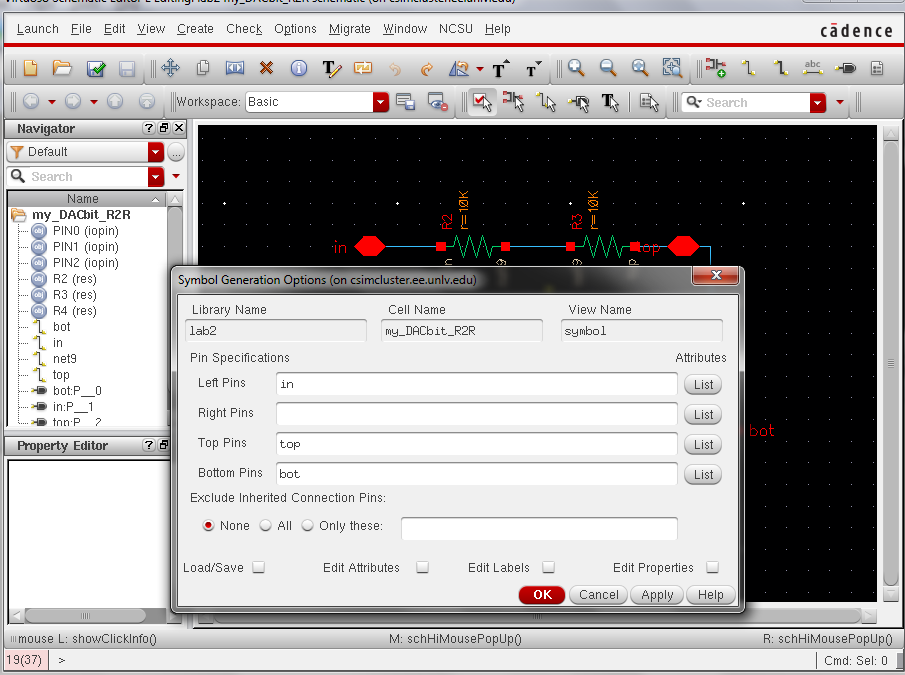Click List button for Left Pins
905x675 pixels.
[703, 384]
